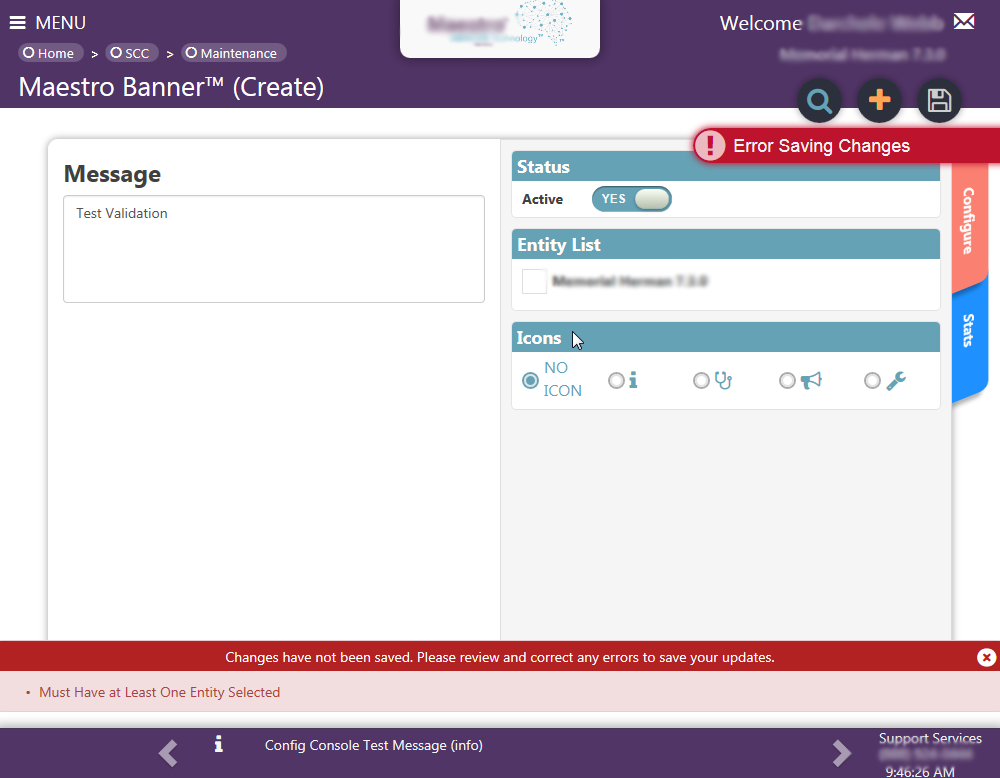Select the stethoscope radio button

pos(701,381)
